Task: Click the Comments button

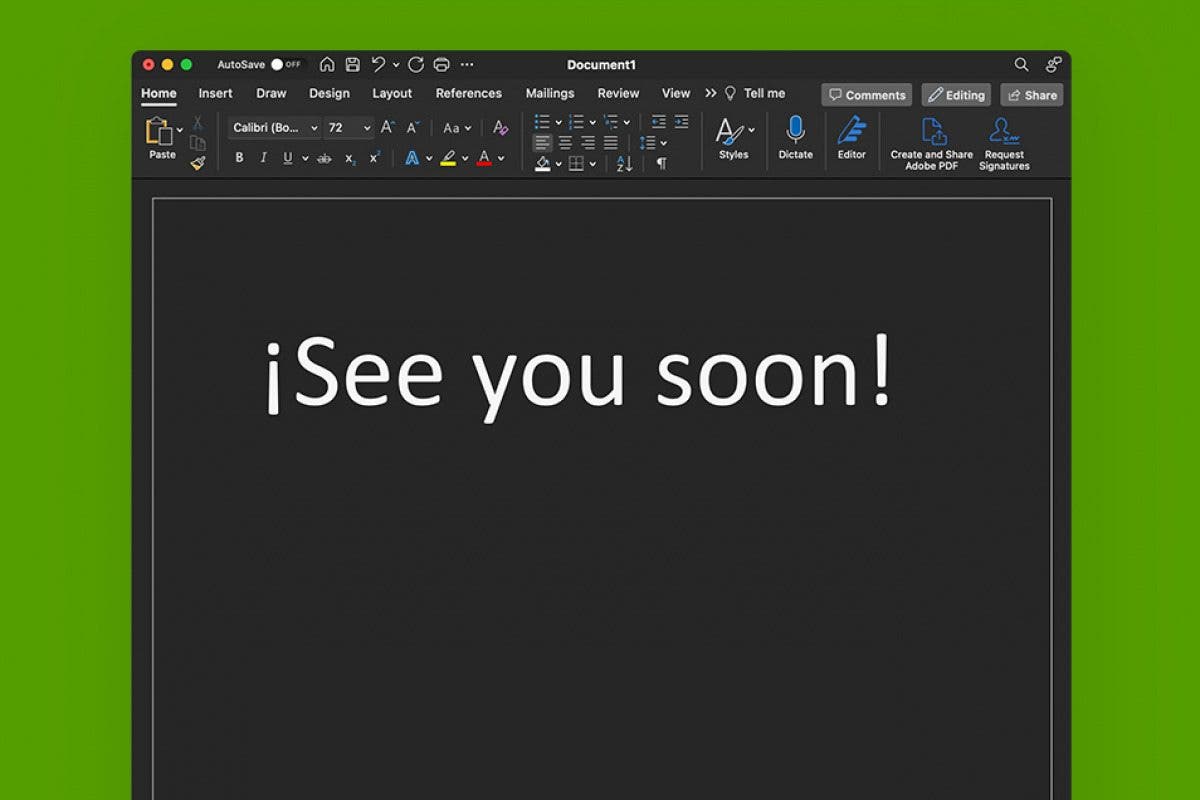Action: [866, 94]
